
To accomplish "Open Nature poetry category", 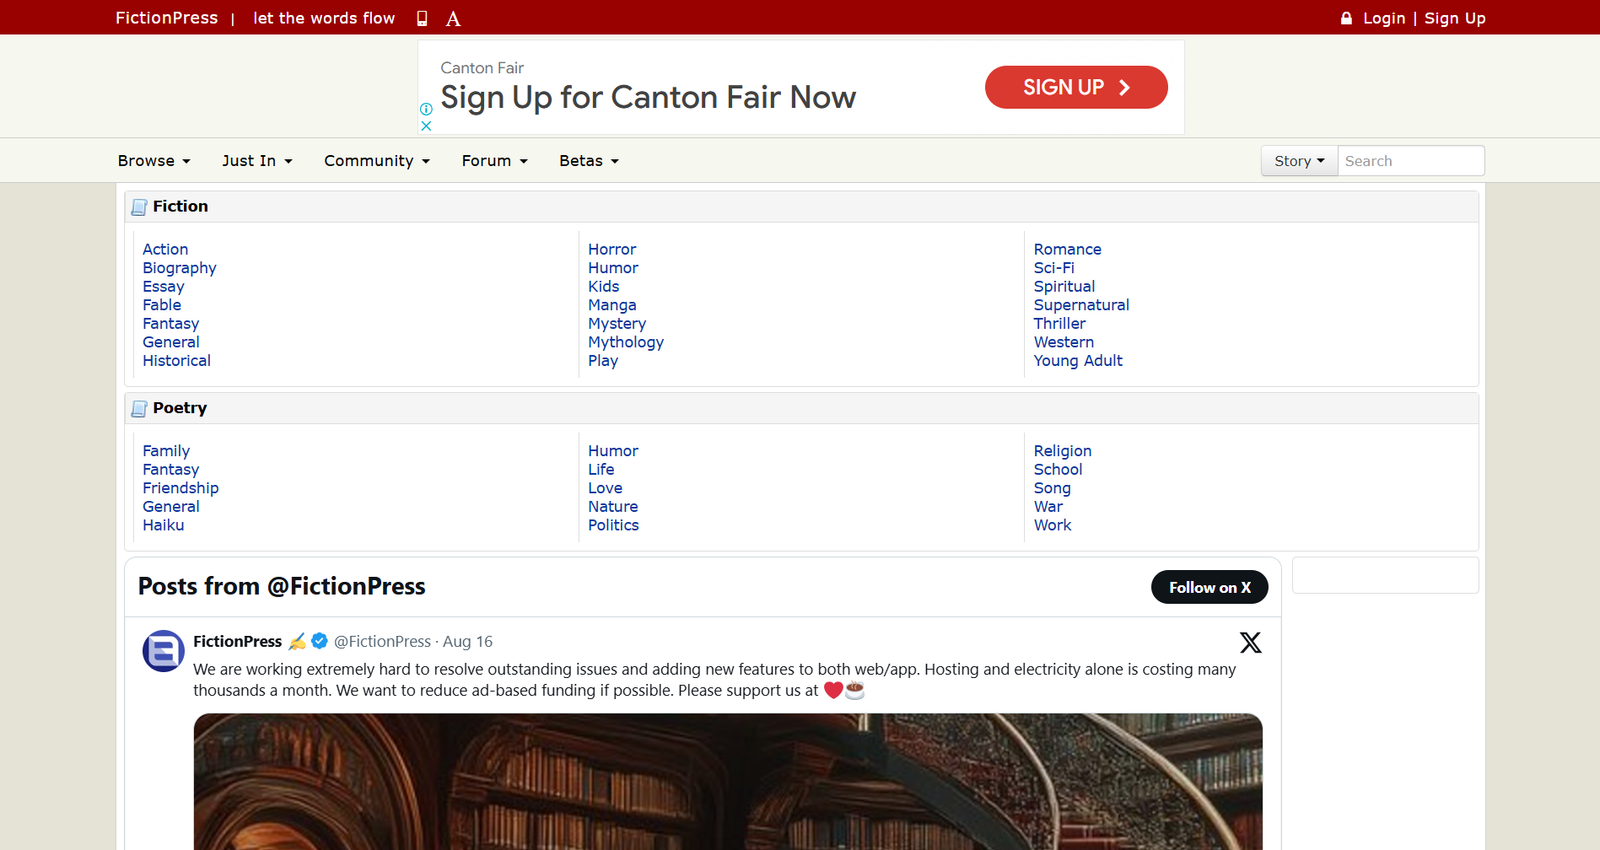I will click(613, 507).
